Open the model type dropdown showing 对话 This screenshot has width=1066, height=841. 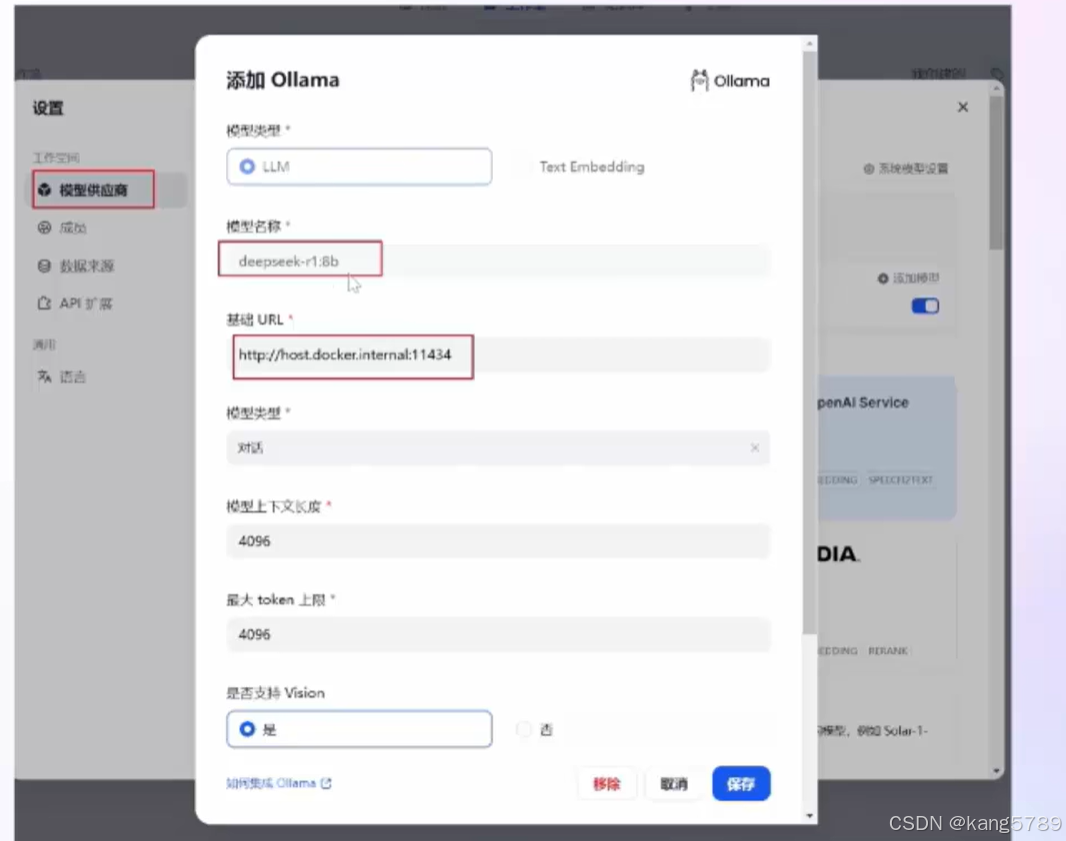click(x=498, y=447)
